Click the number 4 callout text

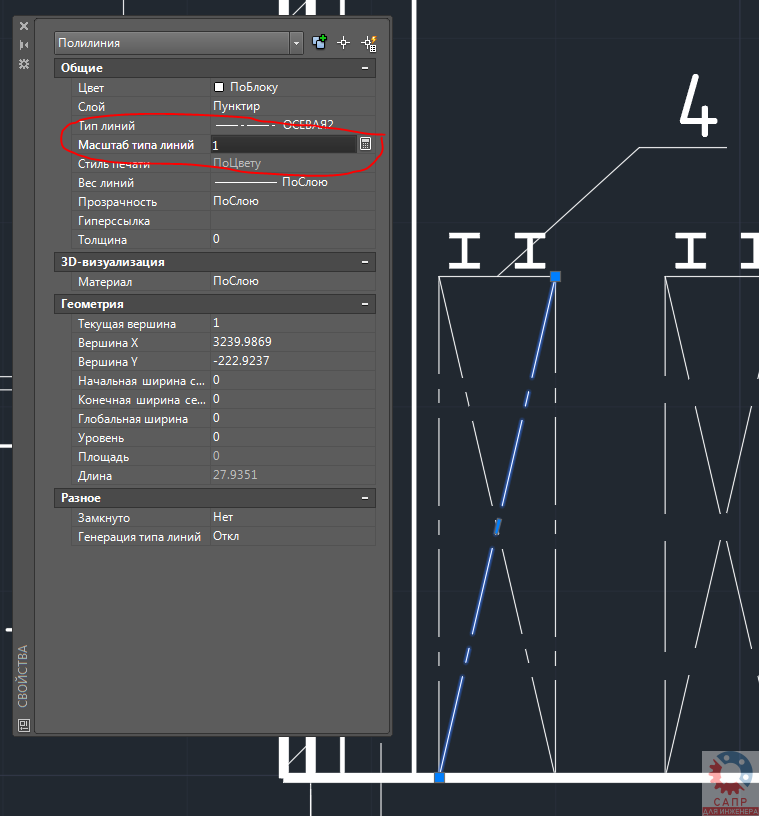(x=698, y=106)
